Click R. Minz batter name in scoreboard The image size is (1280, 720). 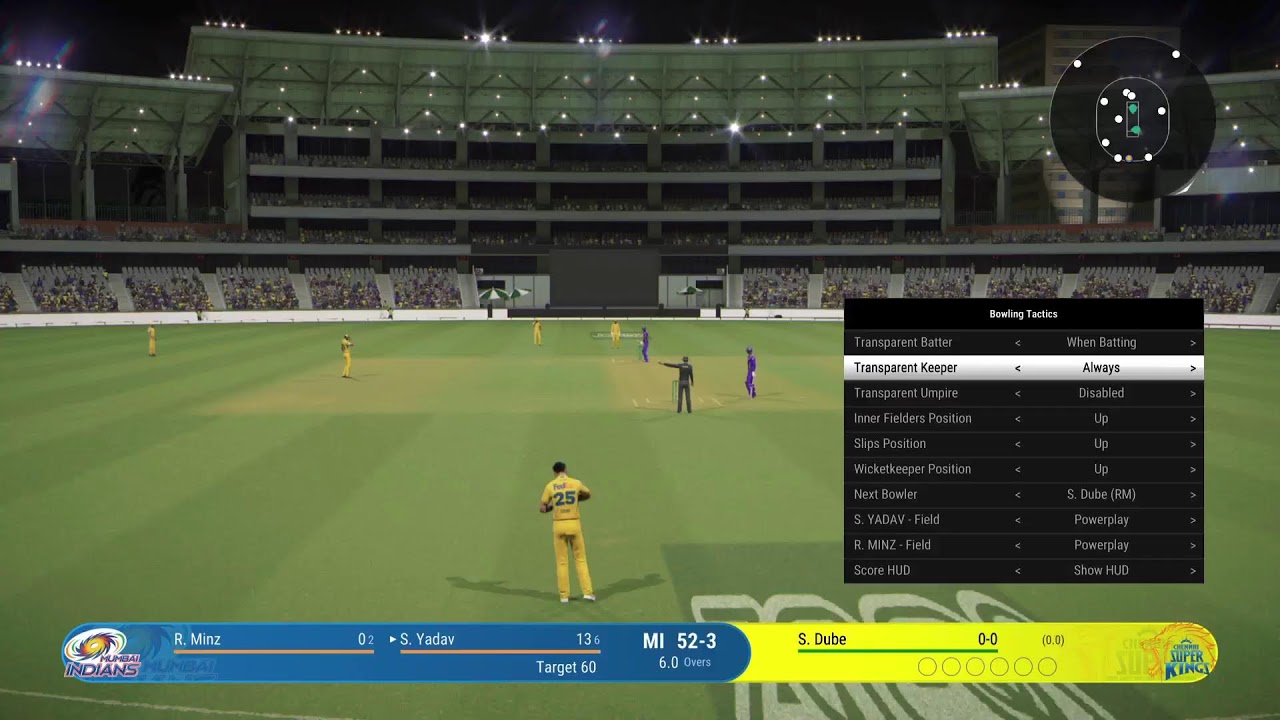pos(197,639)
